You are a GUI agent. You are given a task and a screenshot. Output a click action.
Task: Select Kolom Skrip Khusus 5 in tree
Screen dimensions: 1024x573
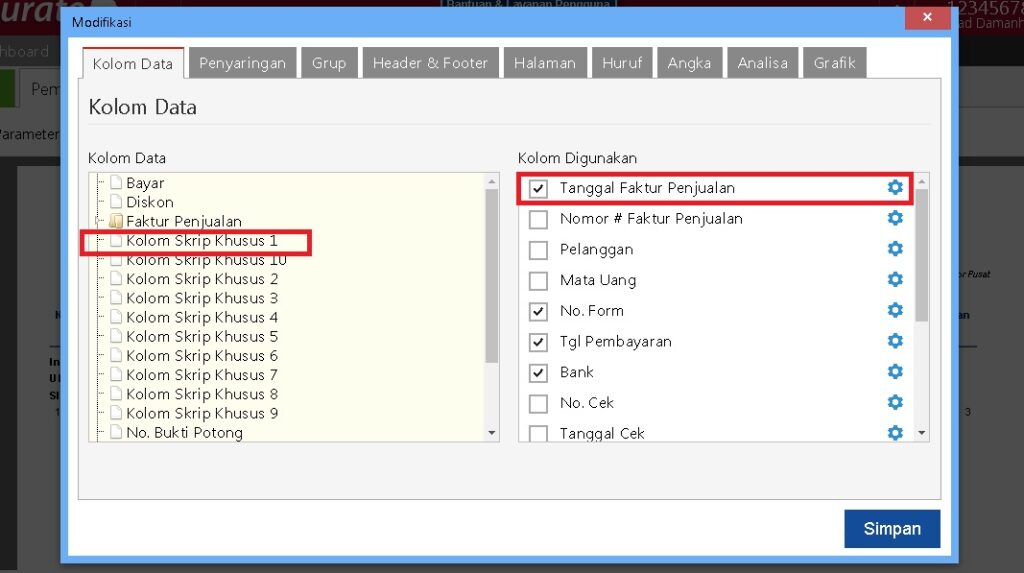202,336
